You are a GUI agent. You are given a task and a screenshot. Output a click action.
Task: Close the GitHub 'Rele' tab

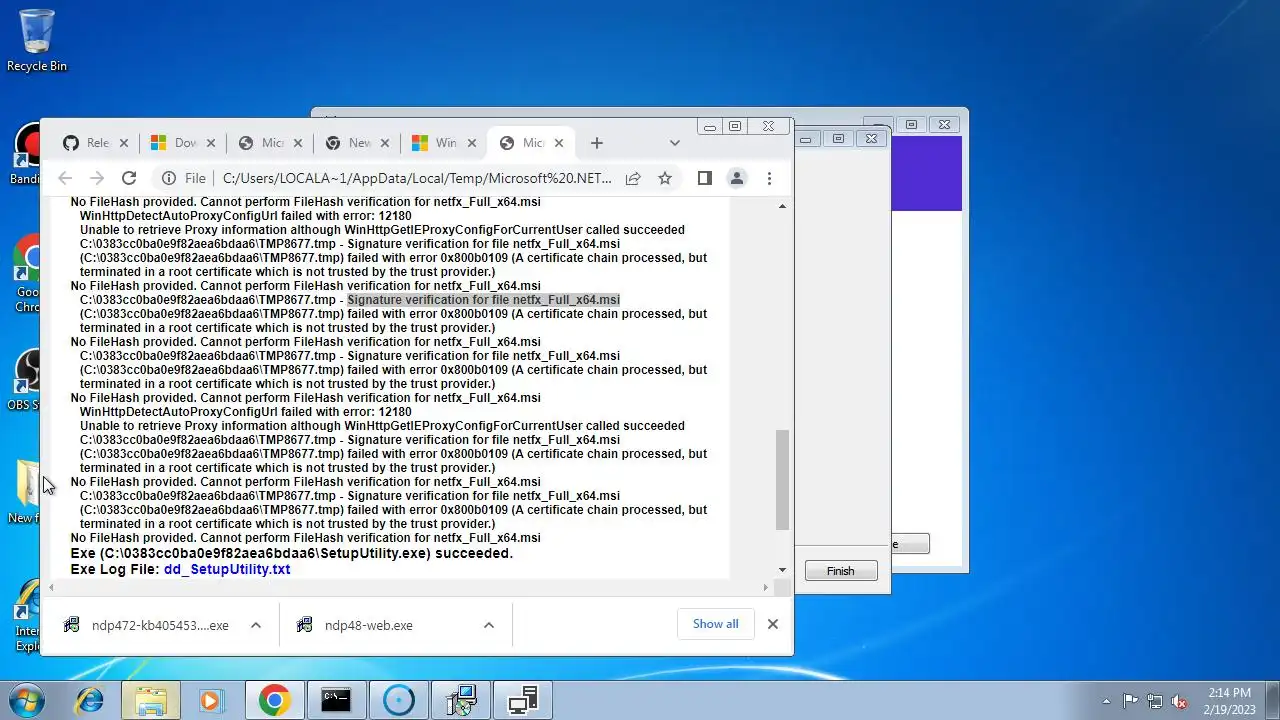[x=124, y=143]
